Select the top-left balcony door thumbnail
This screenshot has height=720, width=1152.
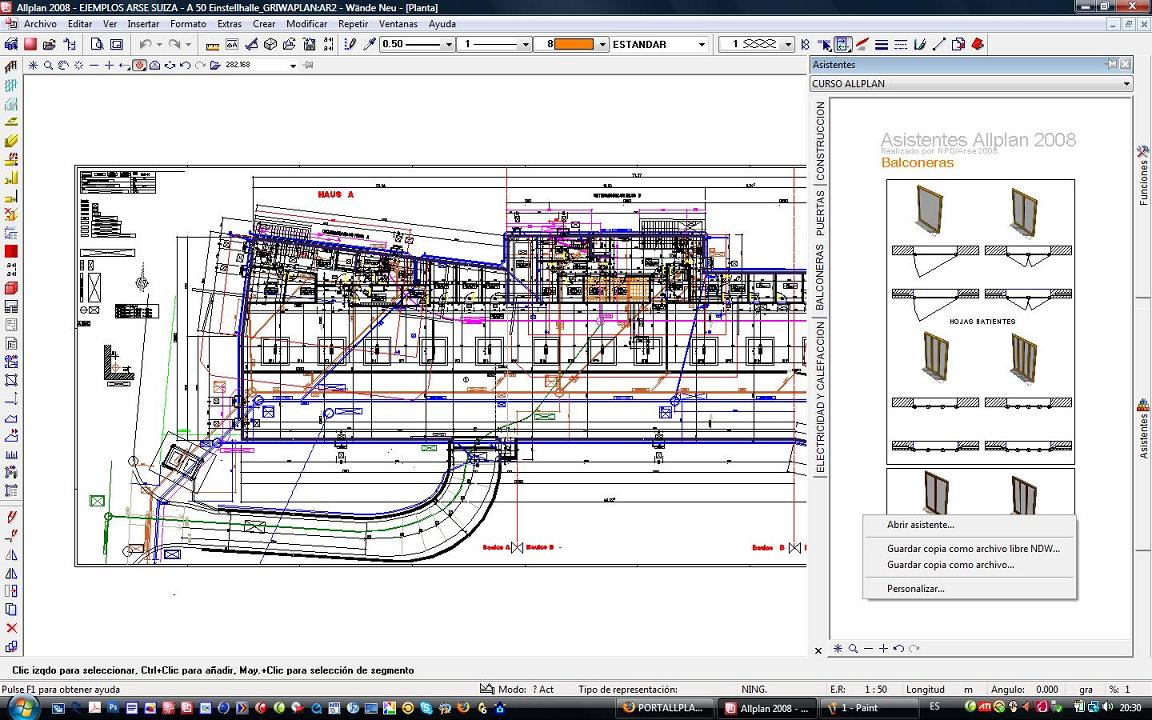(x=929, y=211)
